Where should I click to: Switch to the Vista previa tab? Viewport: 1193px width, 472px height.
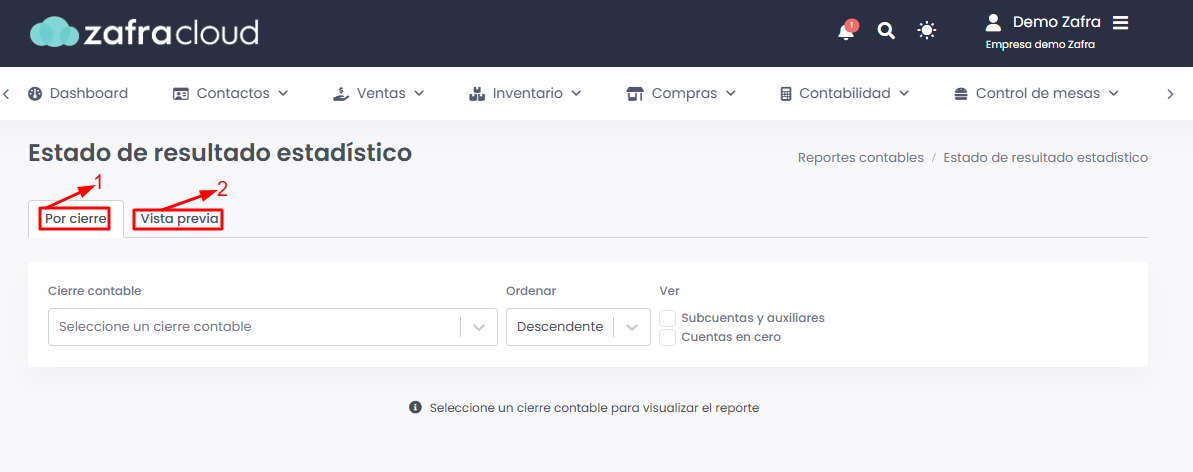[x=179, y=219]
